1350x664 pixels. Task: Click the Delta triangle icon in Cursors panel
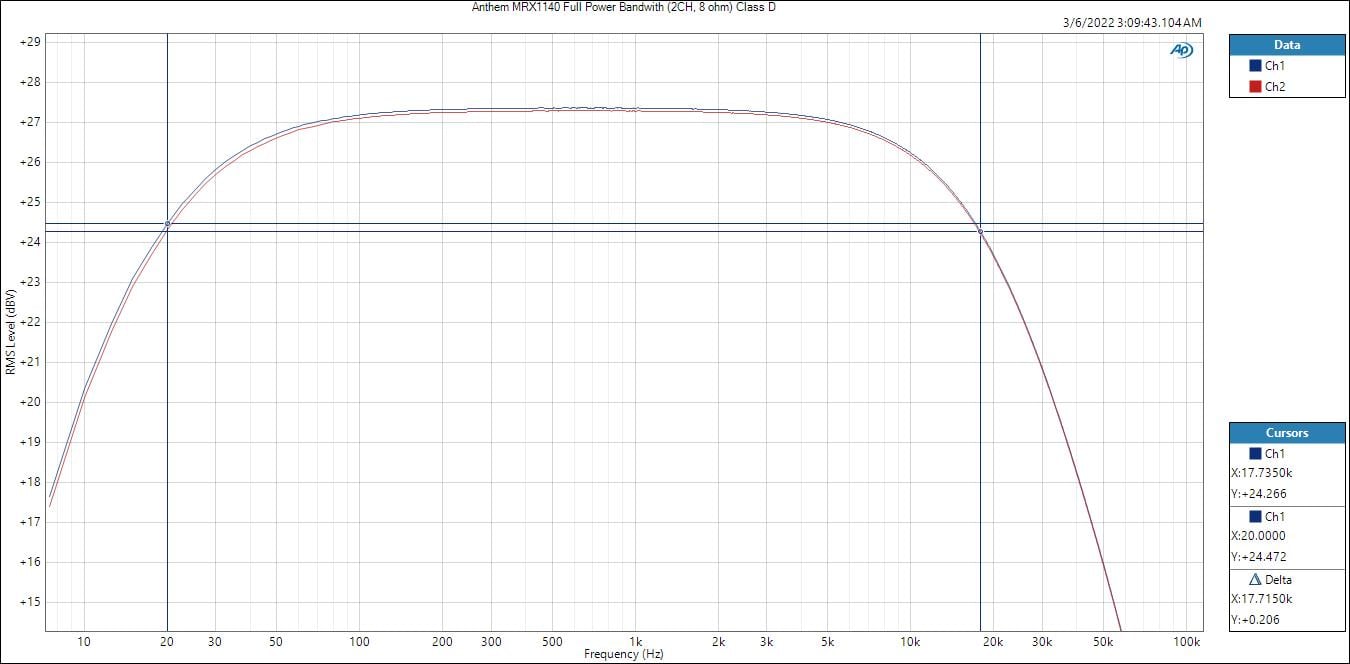(1255, 580)
